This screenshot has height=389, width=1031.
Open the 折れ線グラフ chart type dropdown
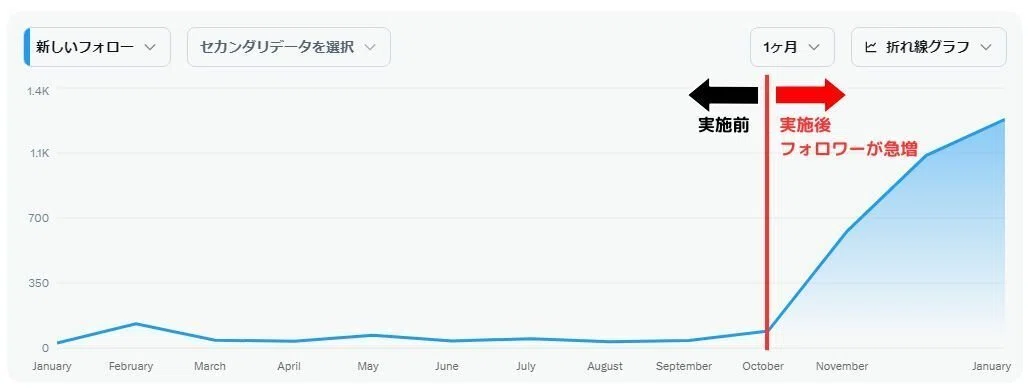[928, 47]
